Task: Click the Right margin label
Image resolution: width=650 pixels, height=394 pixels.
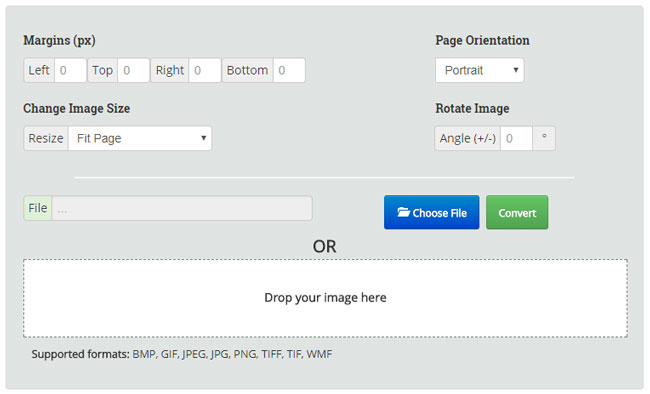Action: tap(170, 70)
